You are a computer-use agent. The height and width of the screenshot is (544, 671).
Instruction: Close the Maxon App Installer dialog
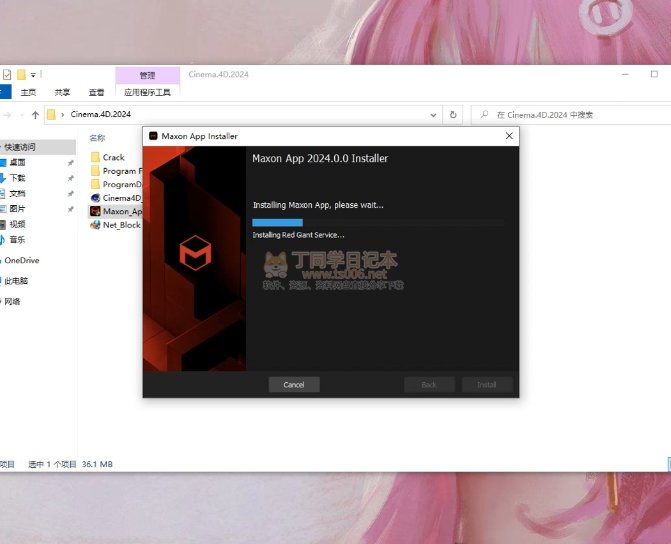tap(509, 136)
